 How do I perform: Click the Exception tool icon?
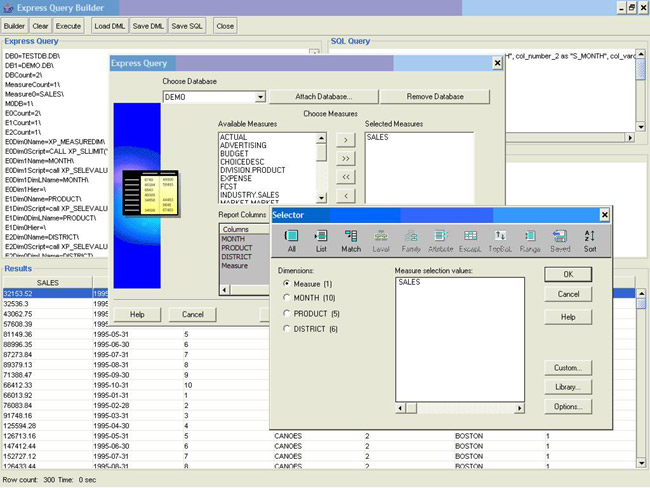(x=470, y=240)
